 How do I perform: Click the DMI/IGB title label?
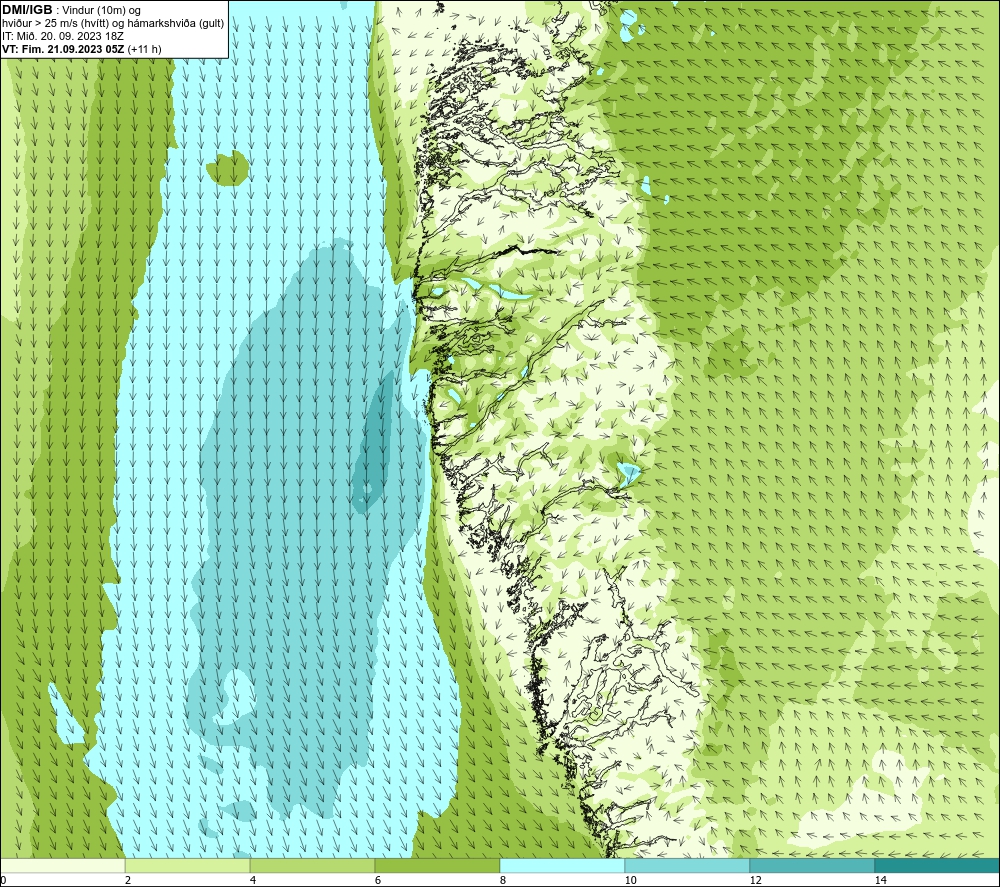pos(27,10)
